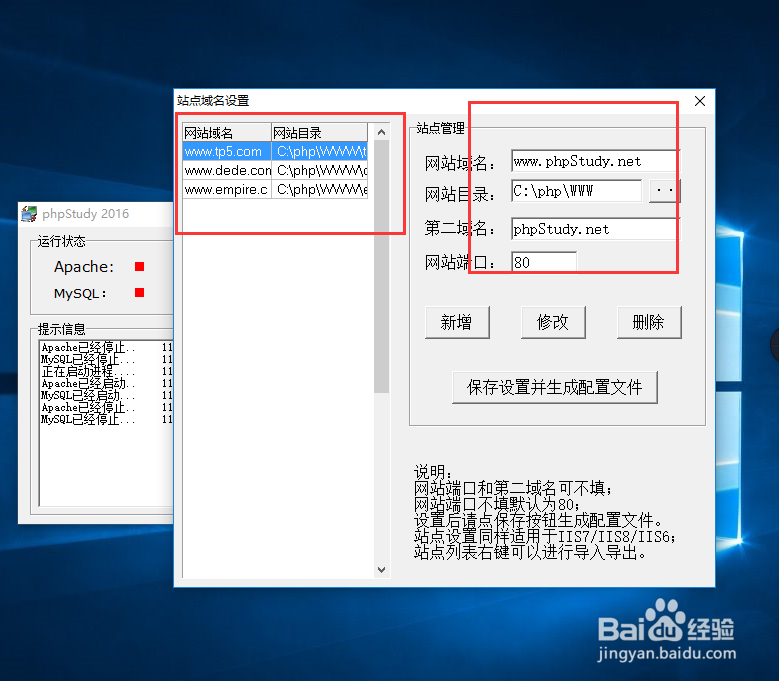Click the empire site directory cell
Screen dimensions: 779x681
coord(320,189)
